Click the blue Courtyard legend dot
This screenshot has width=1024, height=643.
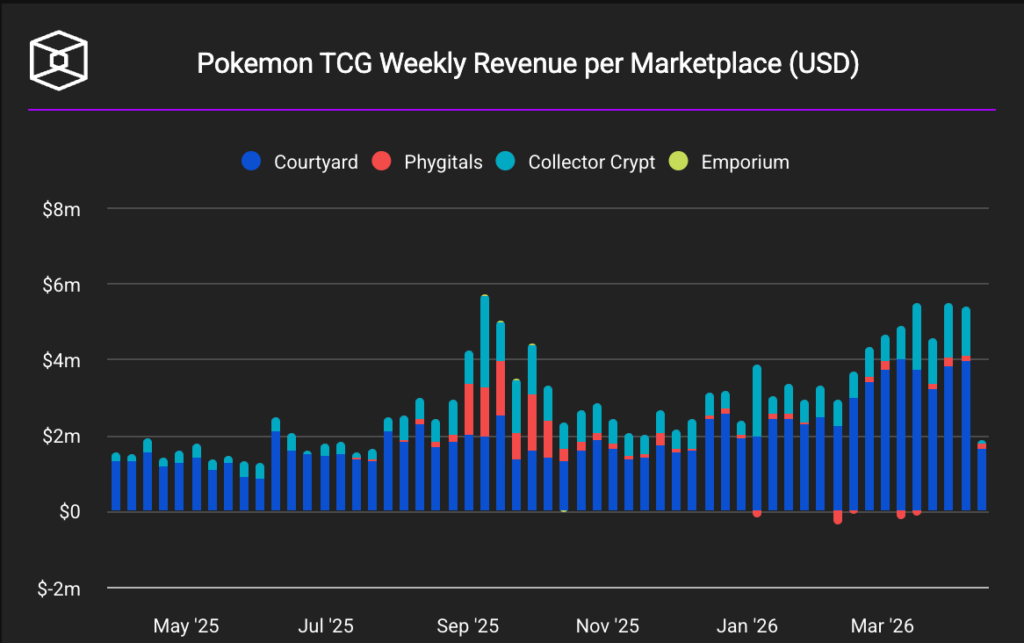click(x=252, y=162)
